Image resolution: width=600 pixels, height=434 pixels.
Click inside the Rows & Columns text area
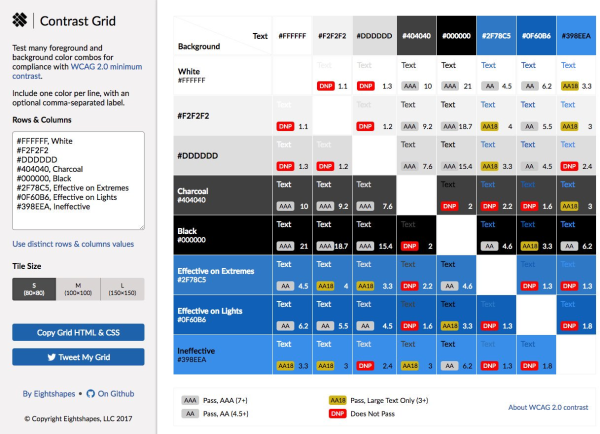pos(78,181)
